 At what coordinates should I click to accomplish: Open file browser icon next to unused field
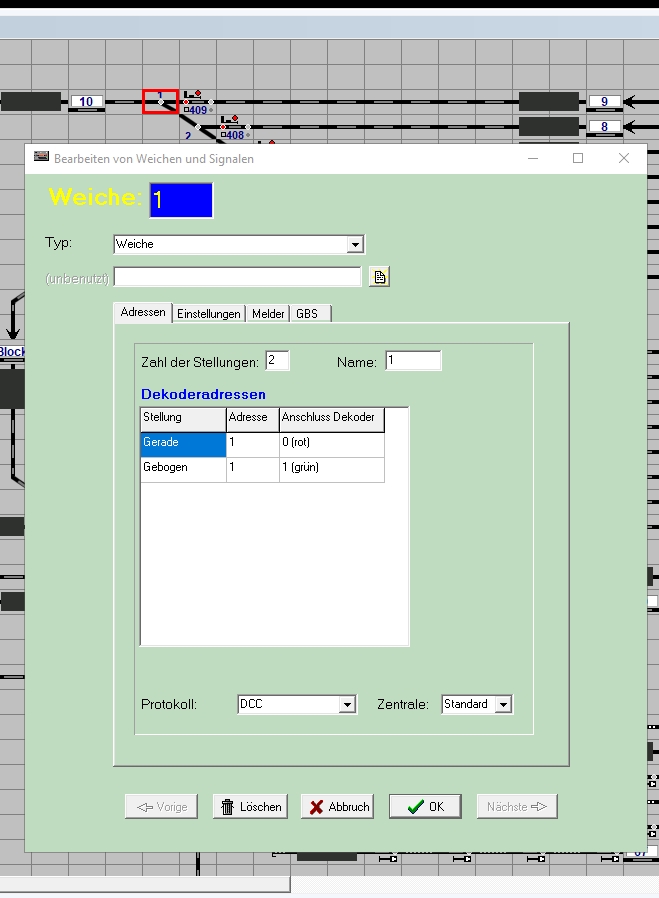tap(379, 277)
